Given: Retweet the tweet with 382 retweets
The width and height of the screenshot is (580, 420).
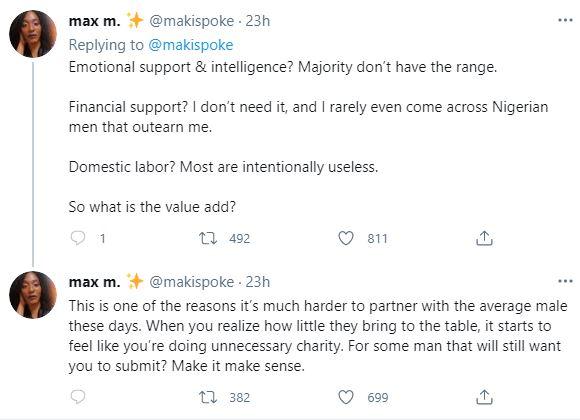Looking at the screenshot, I should [x=208, y=397].
